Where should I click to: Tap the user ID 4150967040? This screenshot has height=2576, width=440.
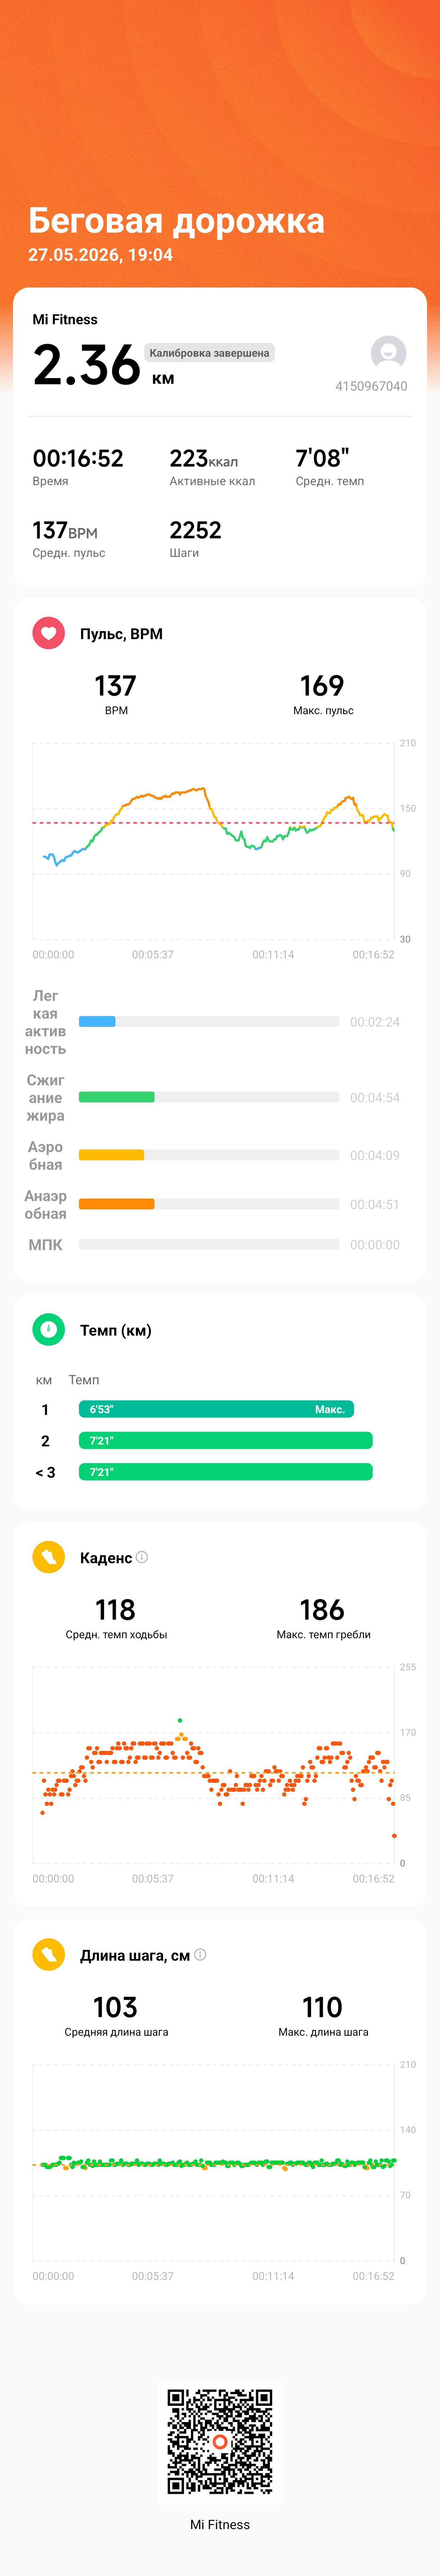pyautogui.click(x=371, y=386)
